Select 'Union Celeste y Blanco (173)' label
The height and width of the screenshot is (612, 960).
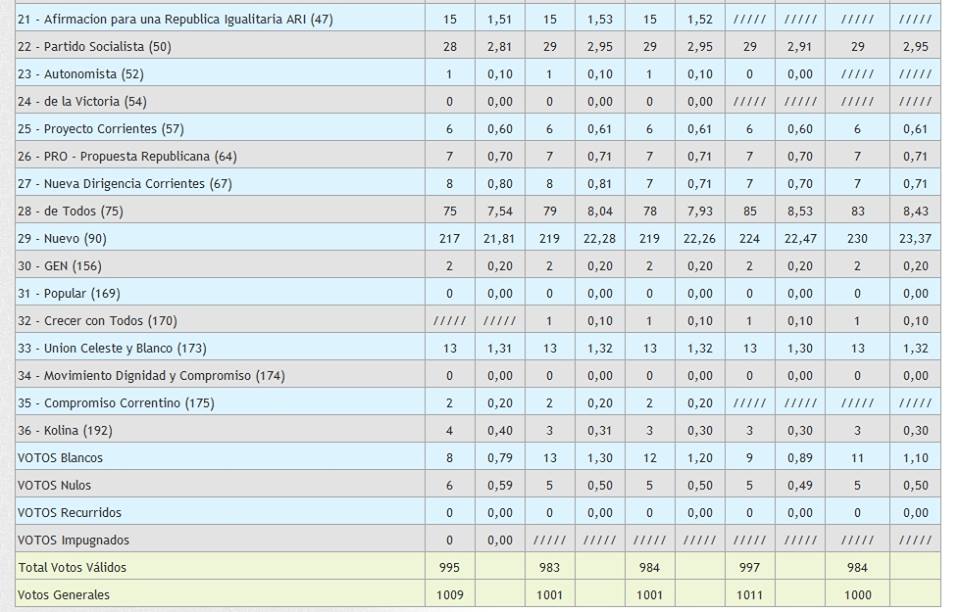(126, 348)
